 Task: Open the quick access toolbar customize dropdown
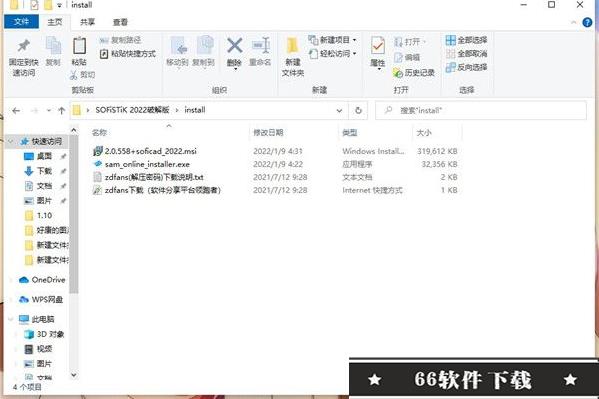[x=59, y=5]
